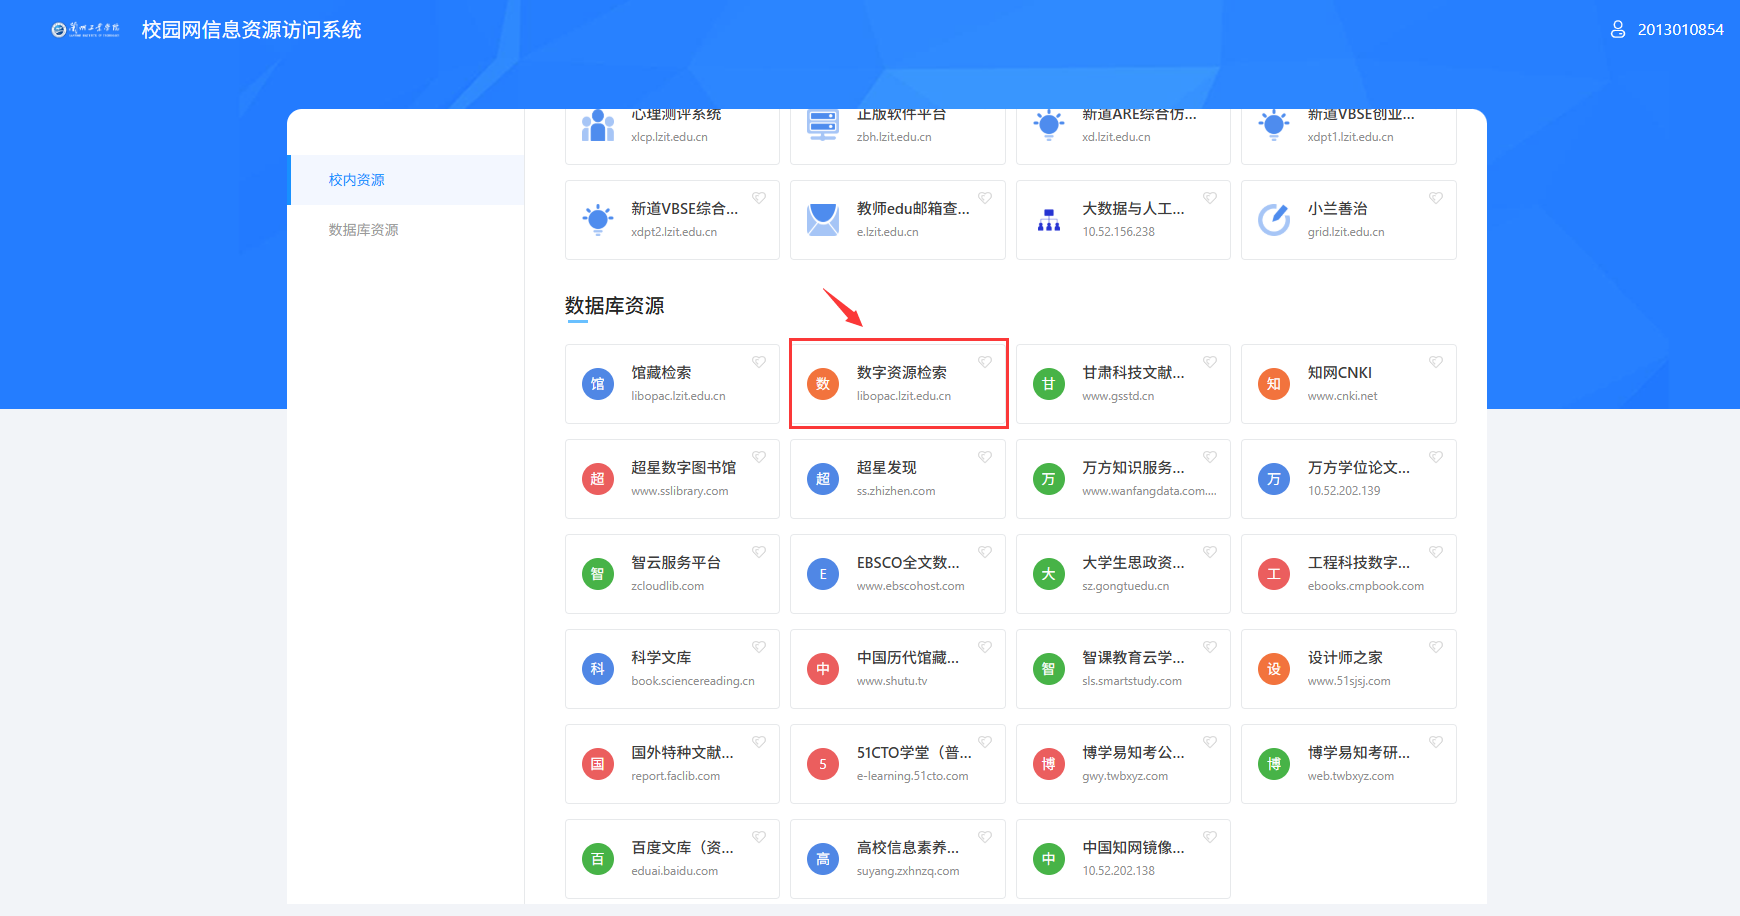Click the username 2013010854

click(1680, 30)
